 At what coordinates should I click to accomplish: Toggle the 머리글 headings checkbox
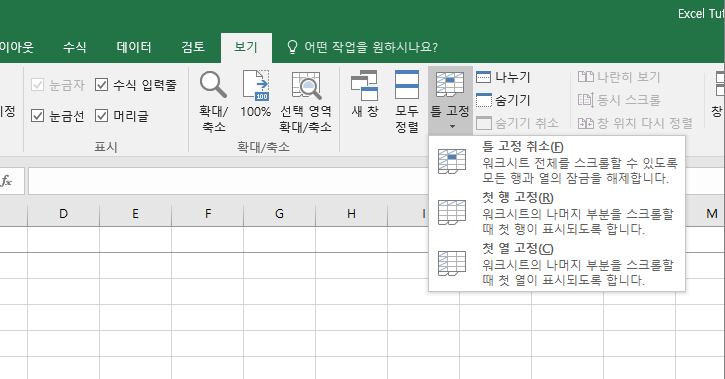pos(101,116)
